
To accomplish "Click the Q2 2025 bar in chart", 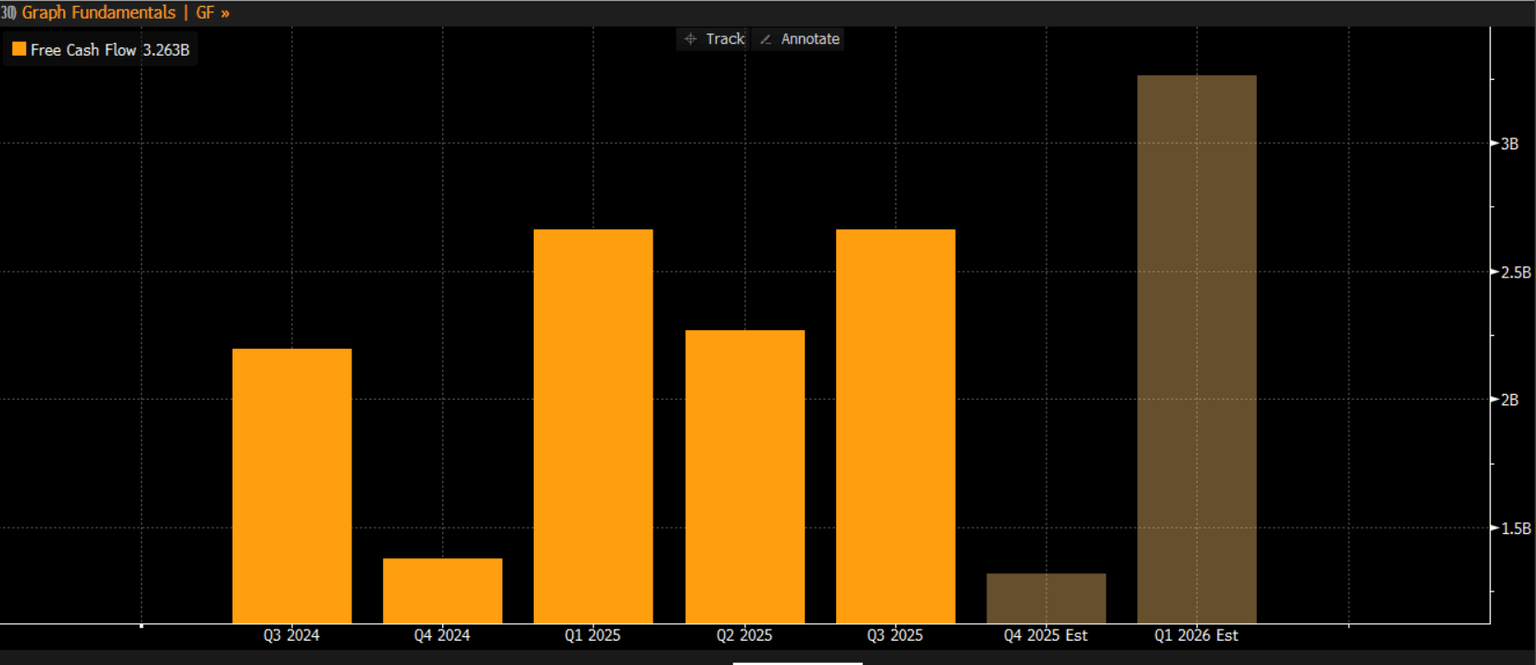I will (744, 476).
